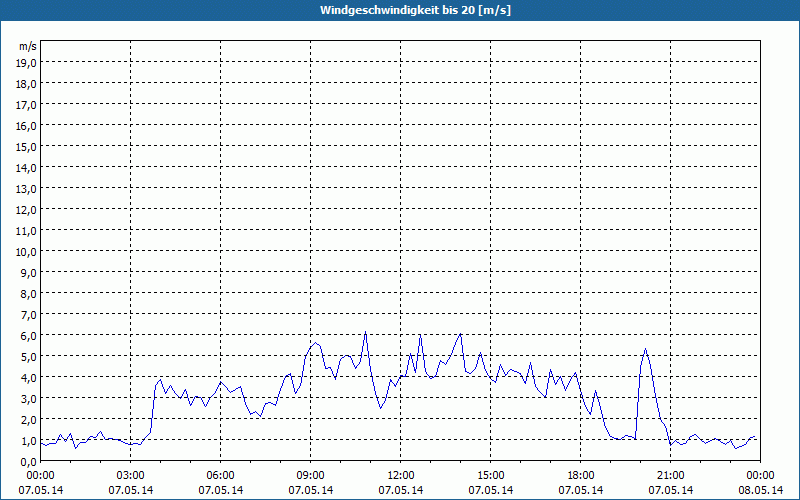800x500 pixels.
Task: Select the 12,0 y-axis label
Action: (27, 210)
